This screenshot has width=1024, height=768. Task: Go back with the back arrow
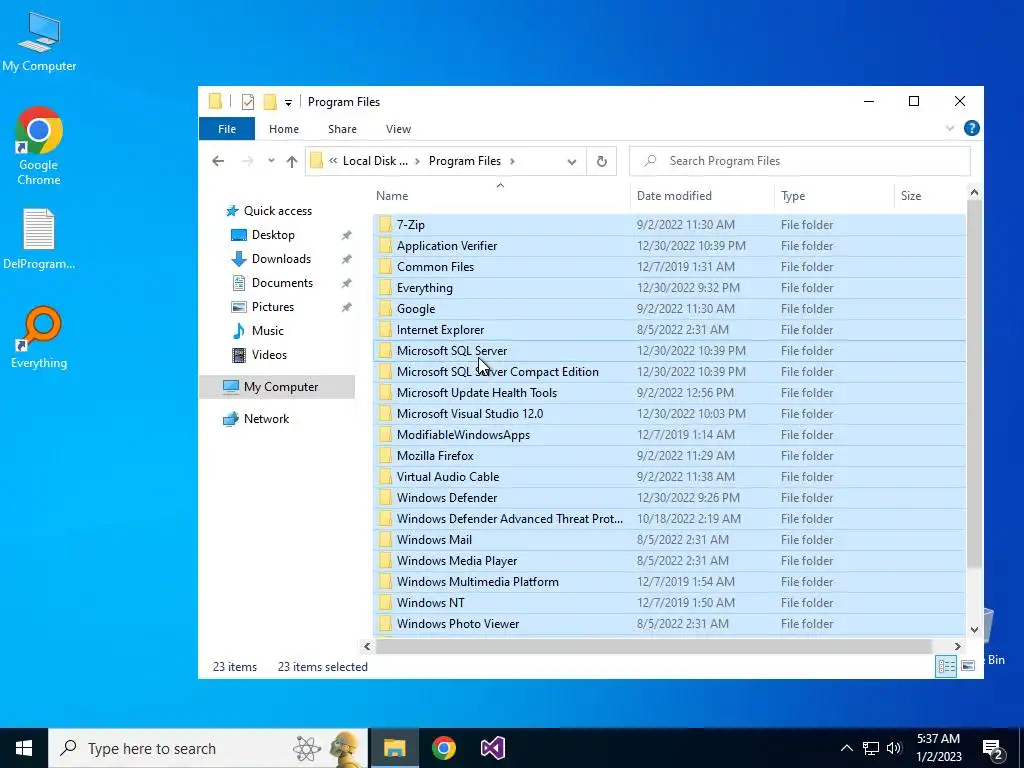coord(218,161)
